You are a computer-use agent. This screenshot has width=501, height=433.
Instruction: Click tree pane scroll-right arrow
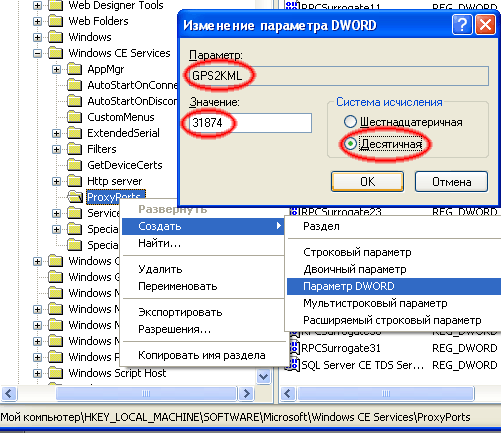(x=247, y=394)
